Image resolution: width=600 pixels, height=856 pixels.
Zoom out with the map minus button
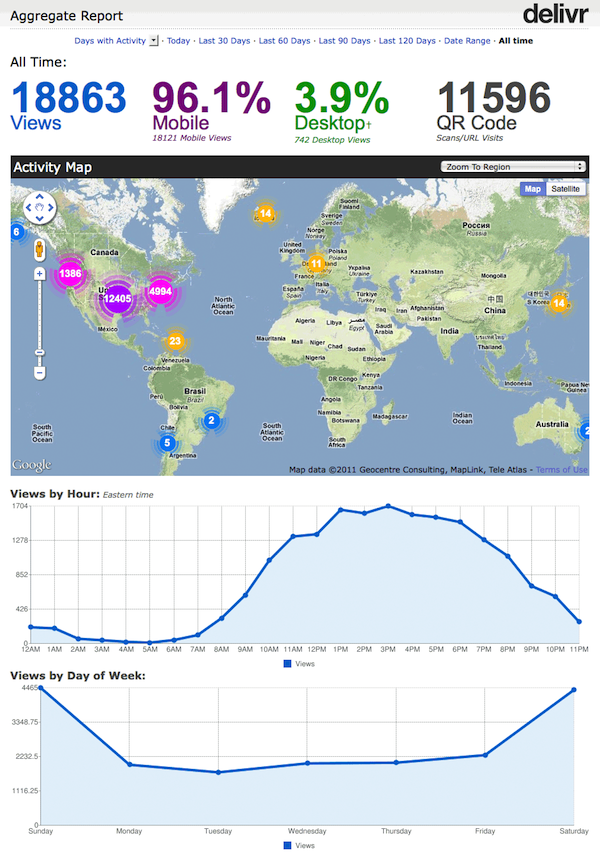39,373
